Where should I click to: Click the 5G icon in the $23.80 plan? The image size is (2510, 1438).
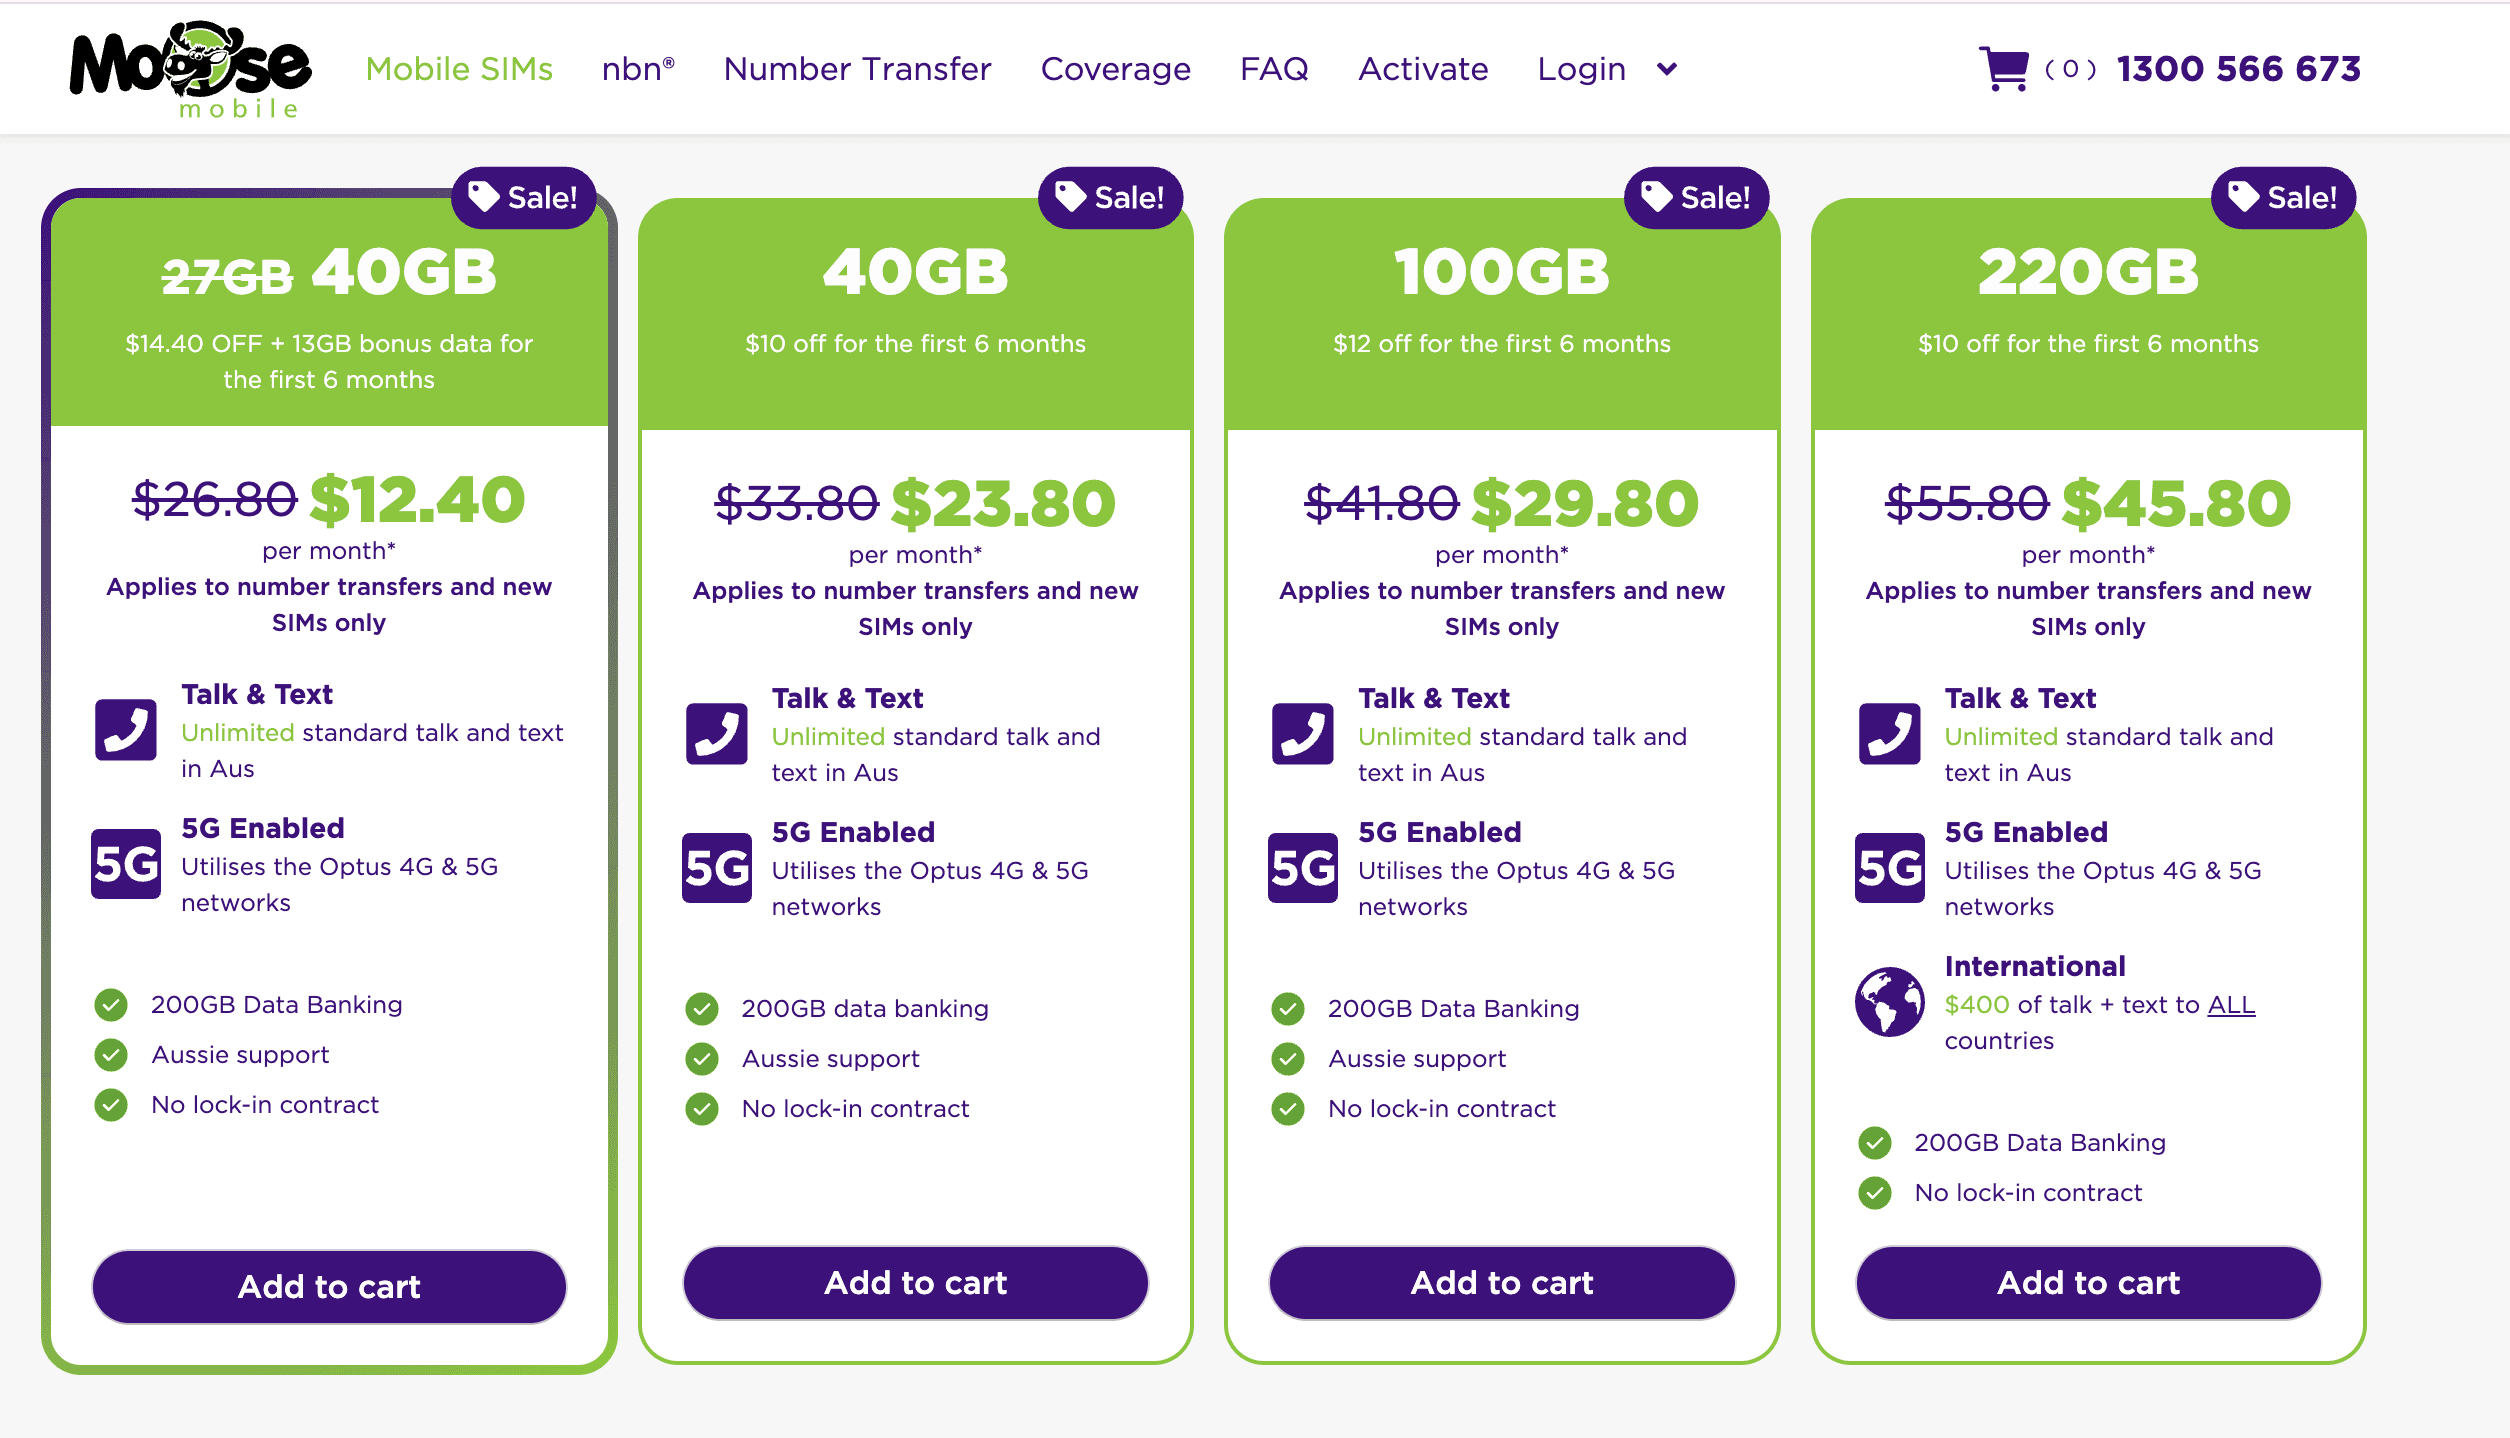[x=716, y=868]
